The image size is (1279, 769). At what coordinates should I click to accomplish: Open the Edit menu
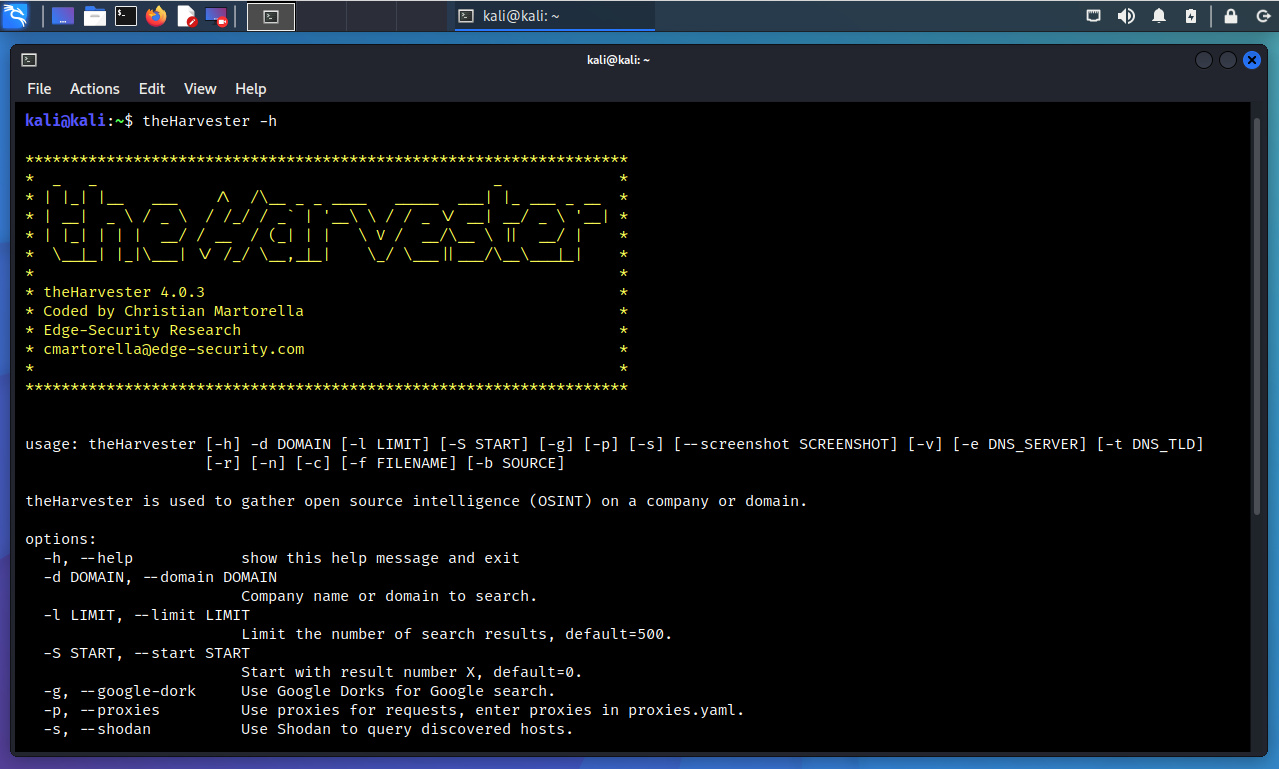click(152, 89)
